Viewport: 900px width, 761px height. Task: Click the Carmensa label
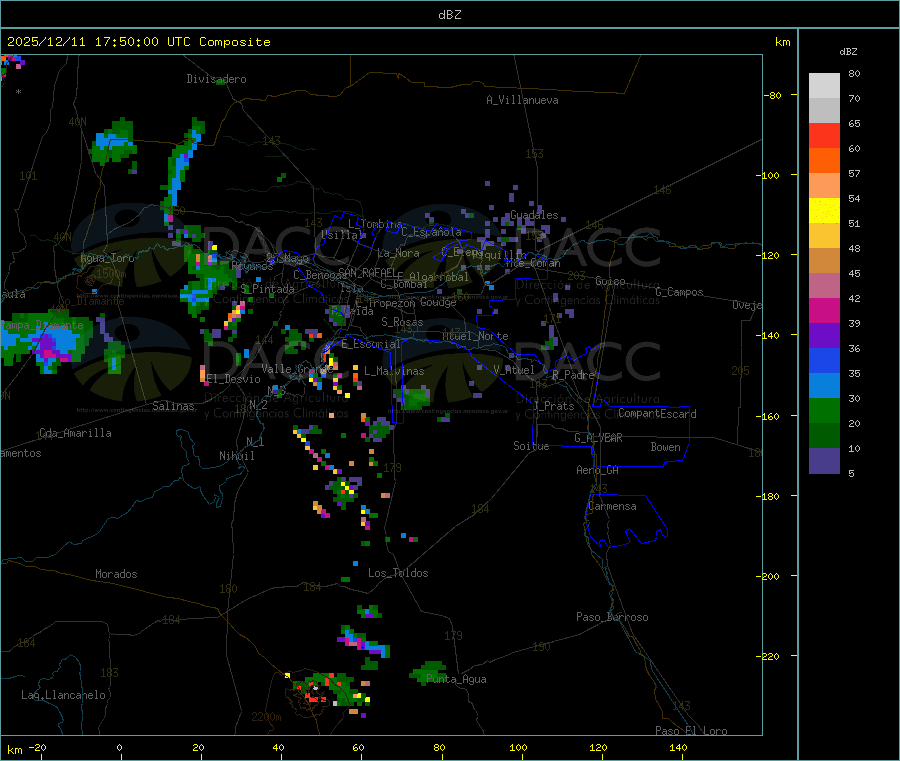(612, 506)
